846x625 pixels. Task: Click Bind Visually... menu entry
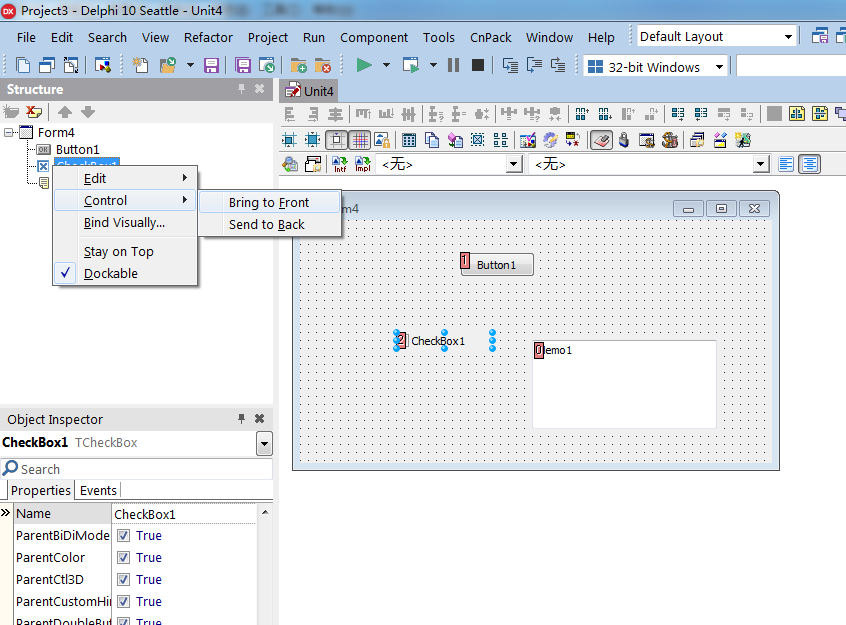[x=125, y=222]
